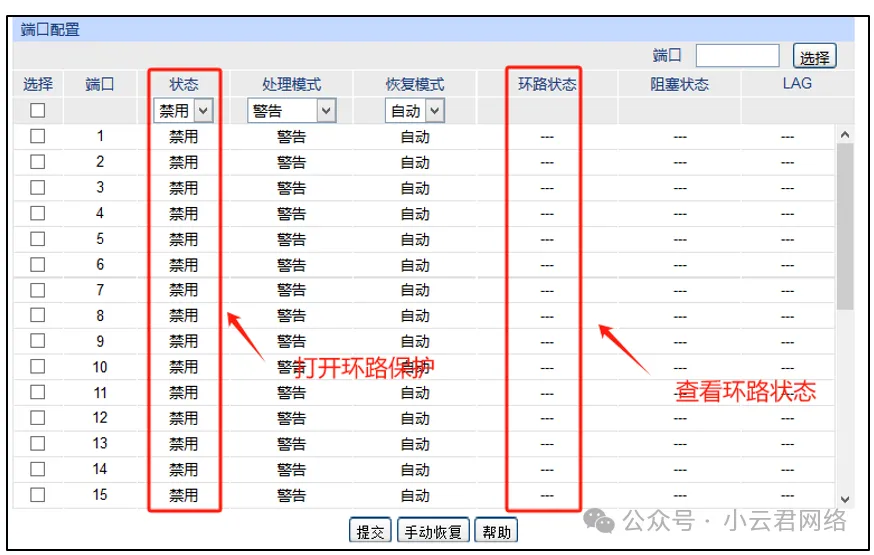Viewport: 874px width, 555px height.
Task: Click the 环路状态 column header
Action: pos(547,84)
